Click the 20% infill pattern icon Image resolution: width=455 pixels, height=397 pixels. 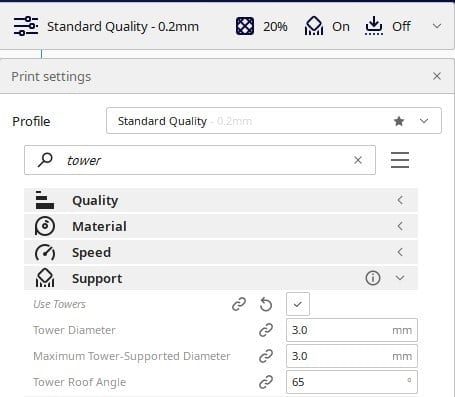[x=245, y=26]
